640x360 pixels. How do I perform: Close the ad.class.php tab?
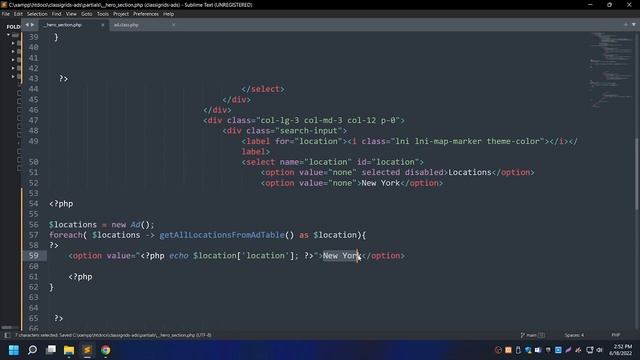click(x=173, y=25)
